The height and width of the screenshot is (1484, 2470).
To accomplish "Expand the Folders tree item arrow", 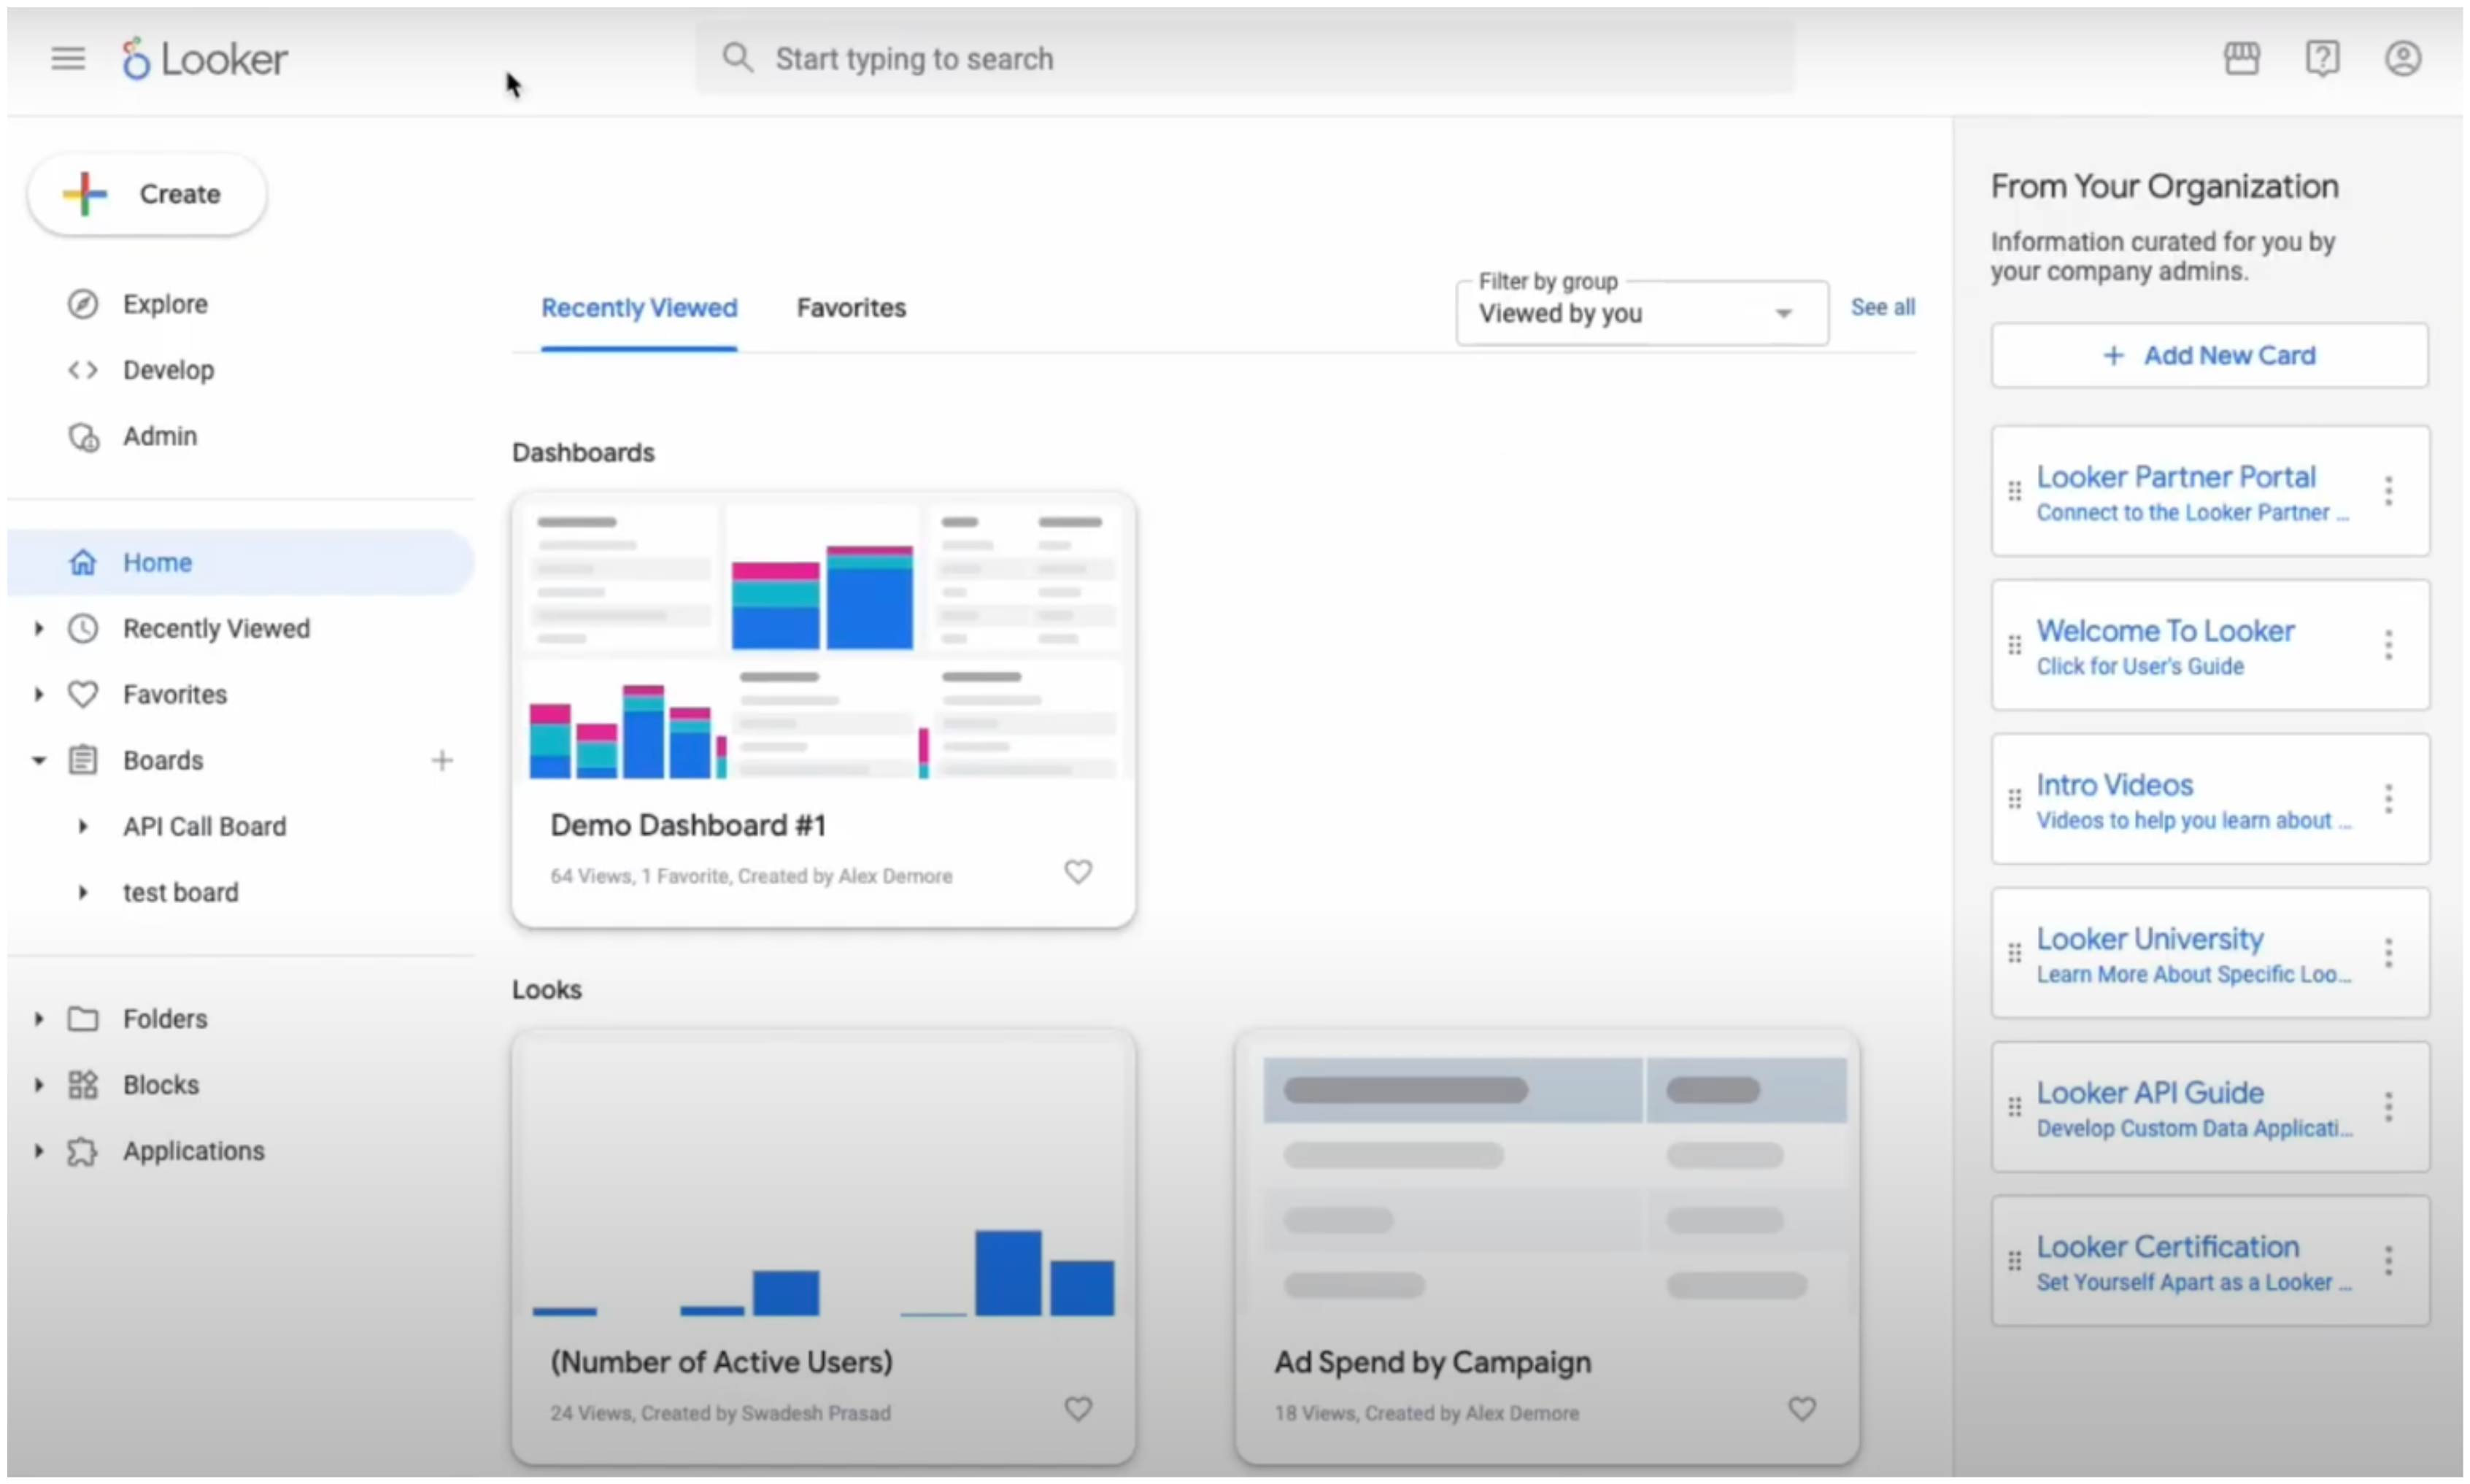I will [39, 1019].
